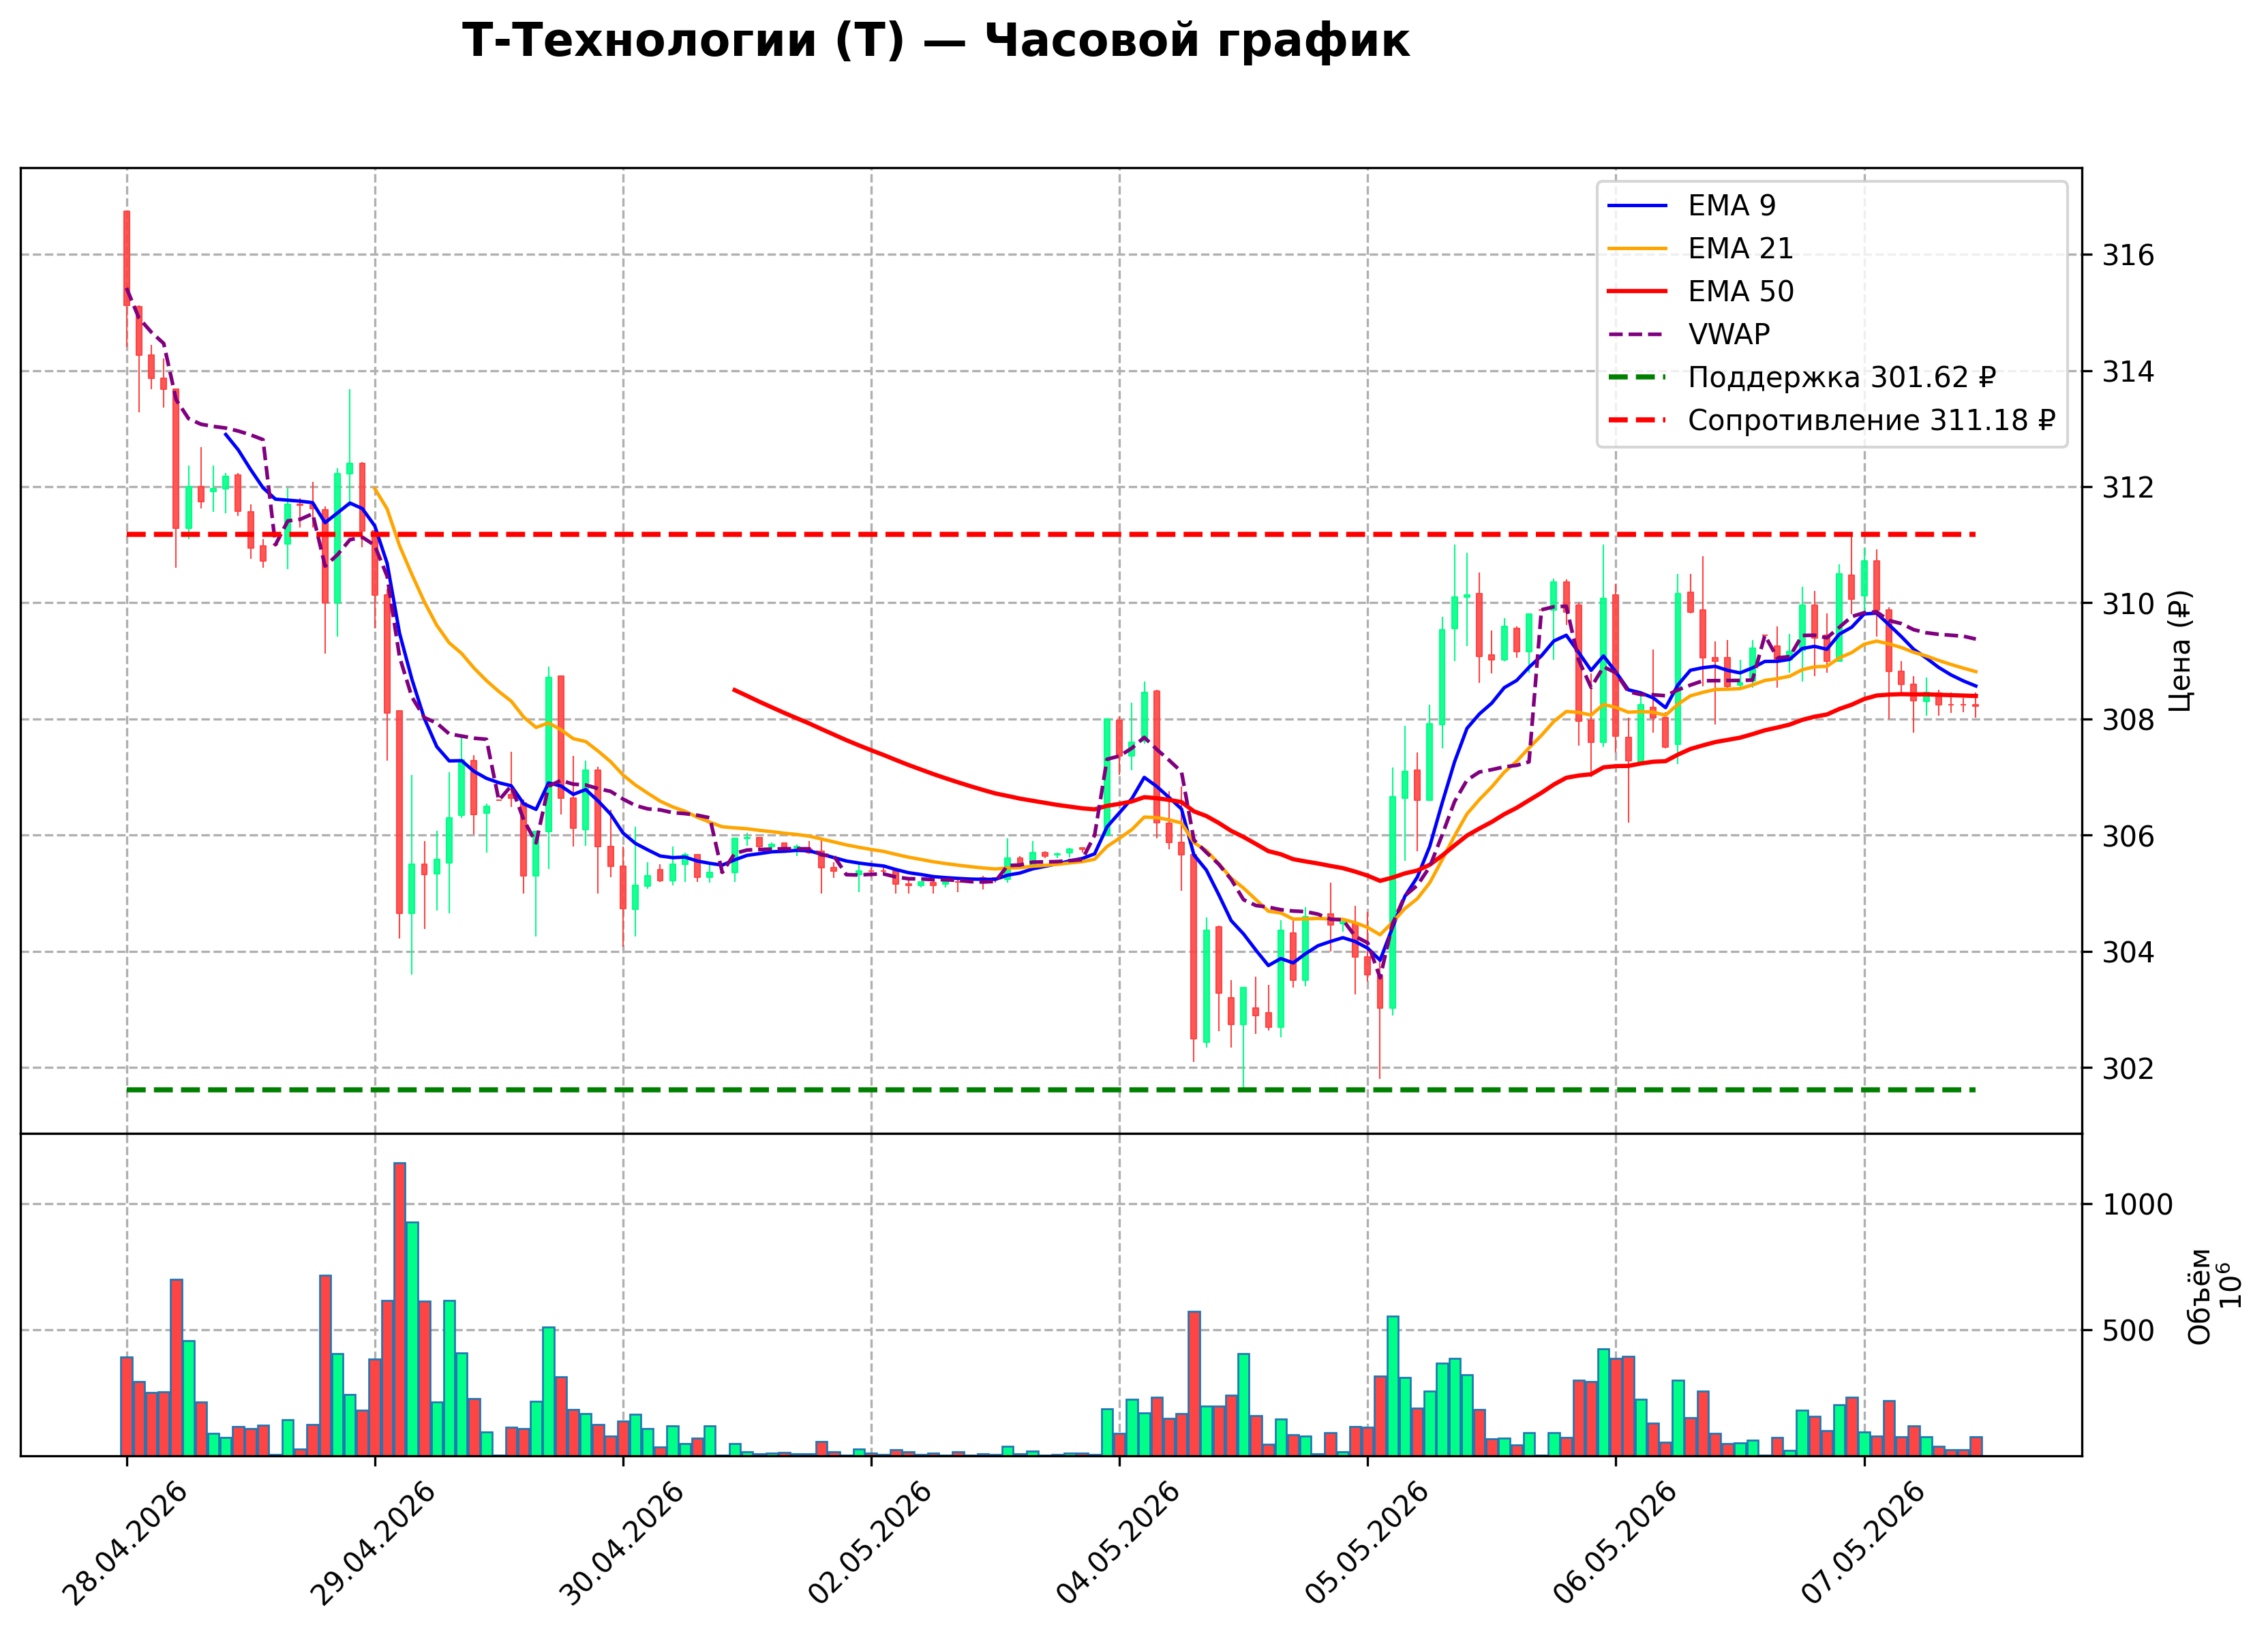Image resolution: width=2268 pixels, height=1631 pixels.
Task: Click the "VWAP" legend label
Action: click(1729, 334)
